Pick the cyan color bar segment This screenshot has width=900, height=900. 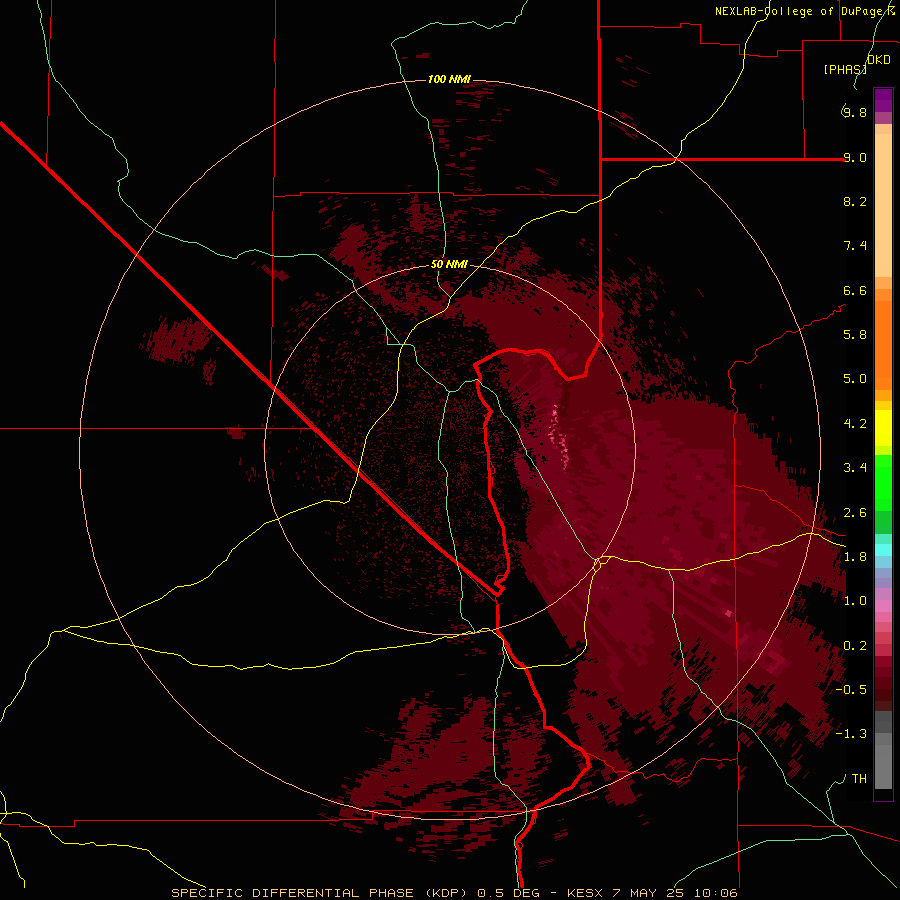tap(883, 550)
